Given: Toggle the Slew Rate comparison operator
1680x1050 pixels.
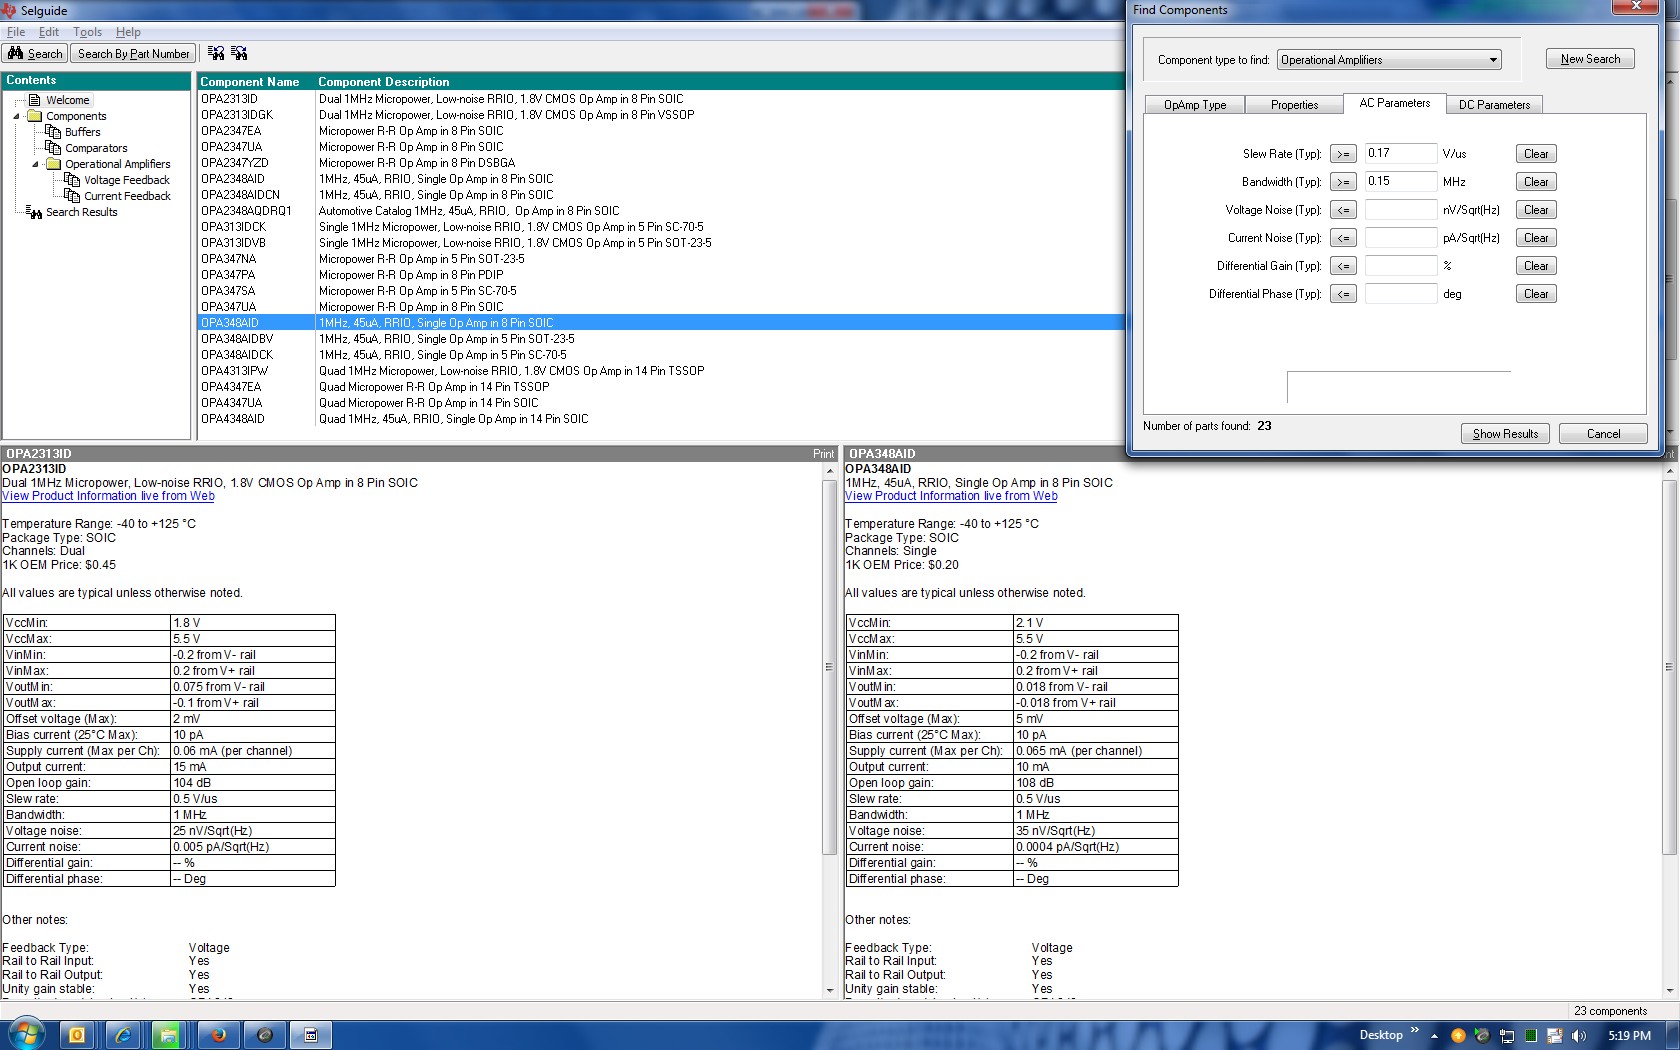Looking at the screenshot, I should click(1343, 154).
